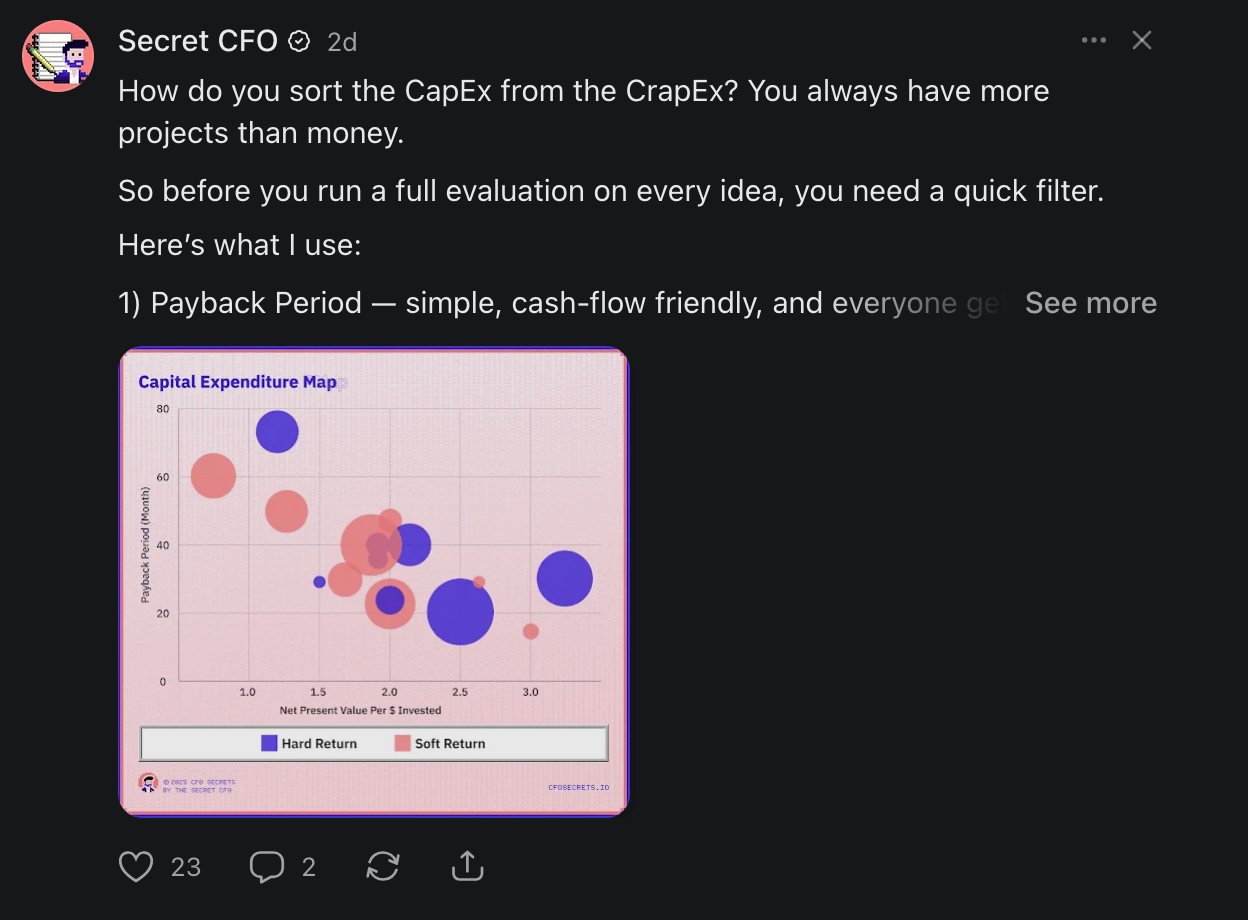
Task: Click the topmost purple bubble in chart
Action: [x=277, y=432]
